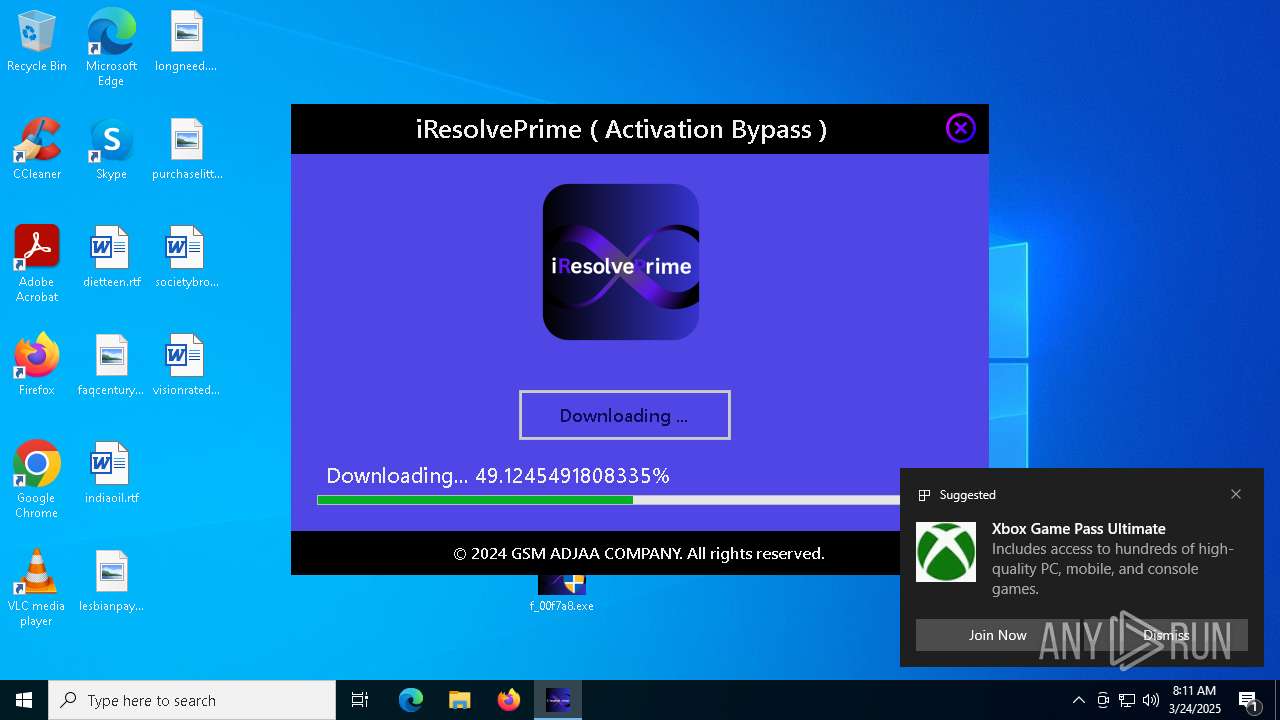Select the faqcentury image file icon
Viewport: 1280px width, 720px height.
click(x=111, y=366)
